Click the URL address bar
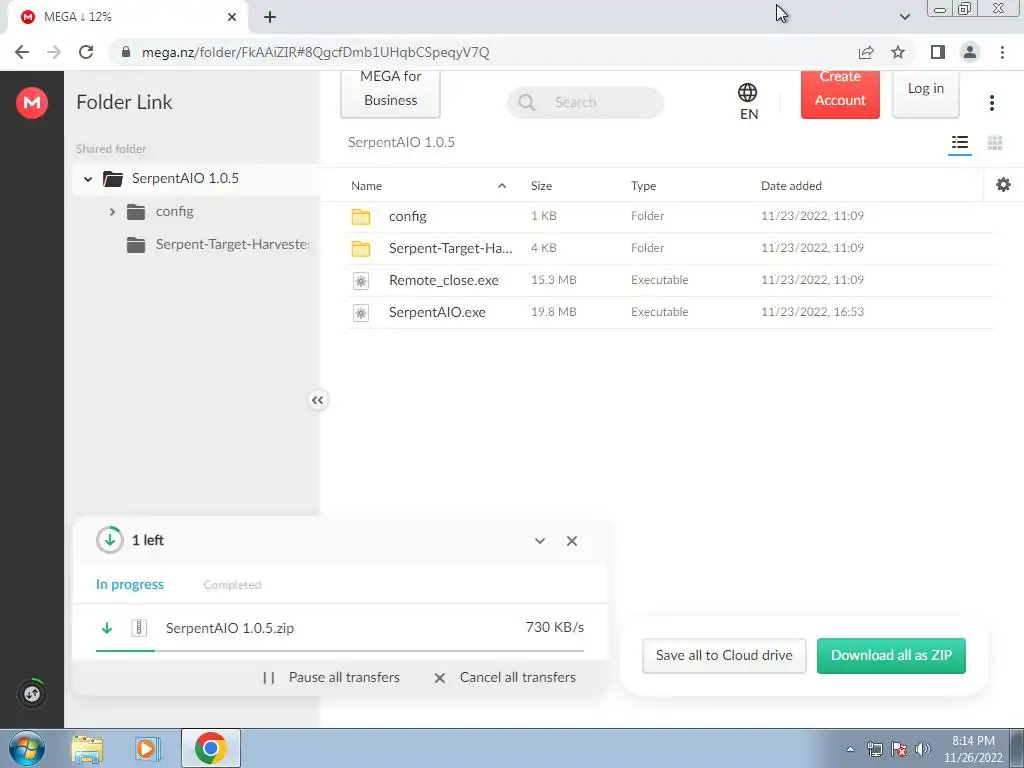 (483, 52)
